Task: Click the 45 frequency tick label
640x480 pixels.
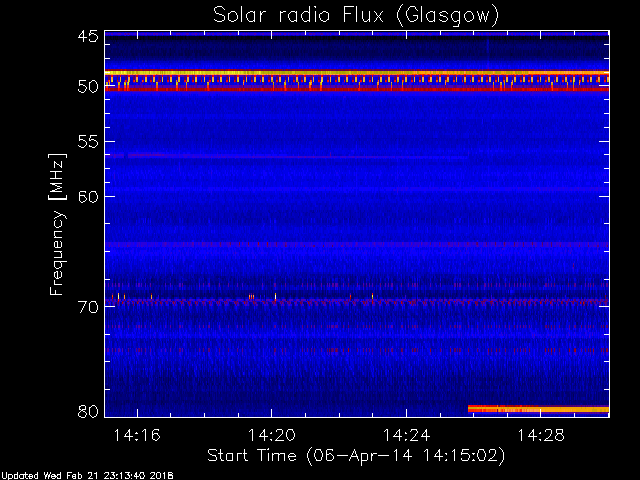Action: (x=88, y=36)
